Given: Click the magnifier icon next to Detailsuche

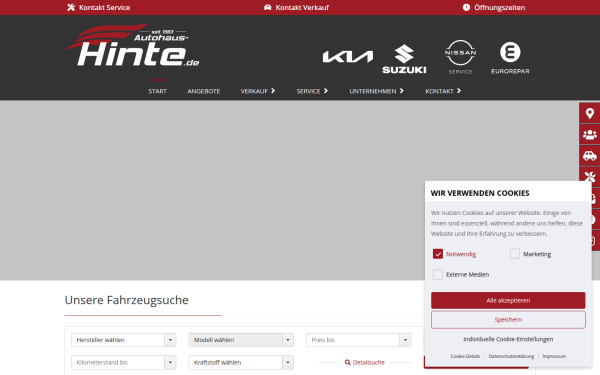Looking at the screenshot, I should point(347,362).
